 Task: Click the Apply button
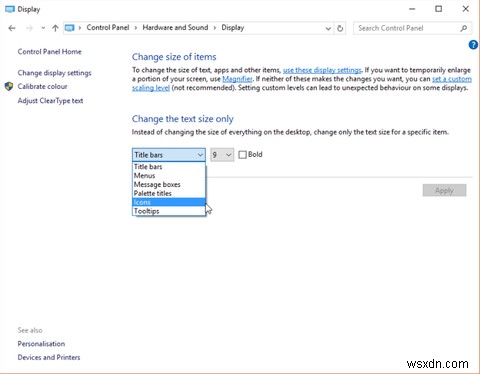444,190
